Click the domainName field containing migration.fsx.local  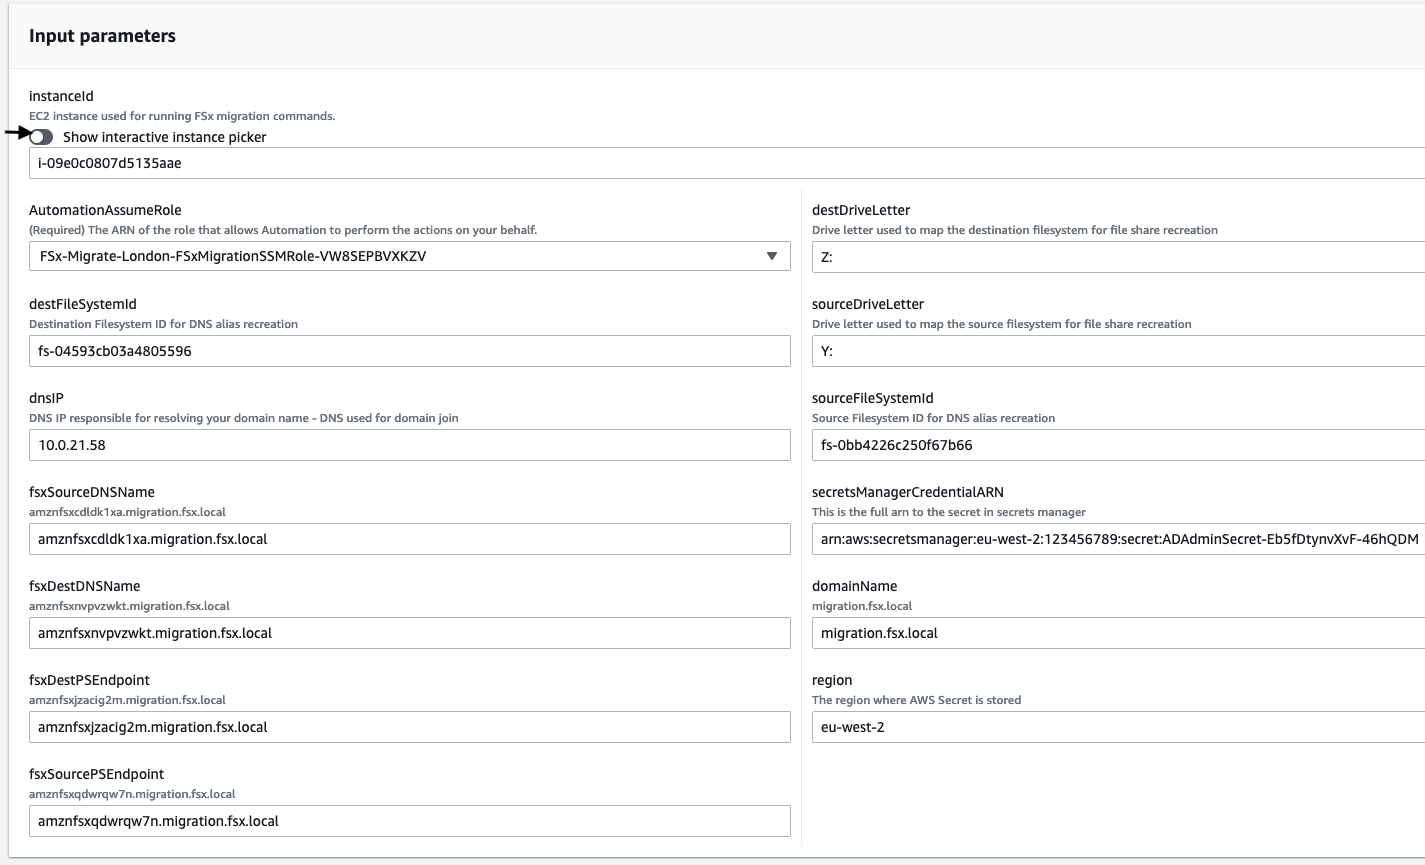[x=1100, y=633]
